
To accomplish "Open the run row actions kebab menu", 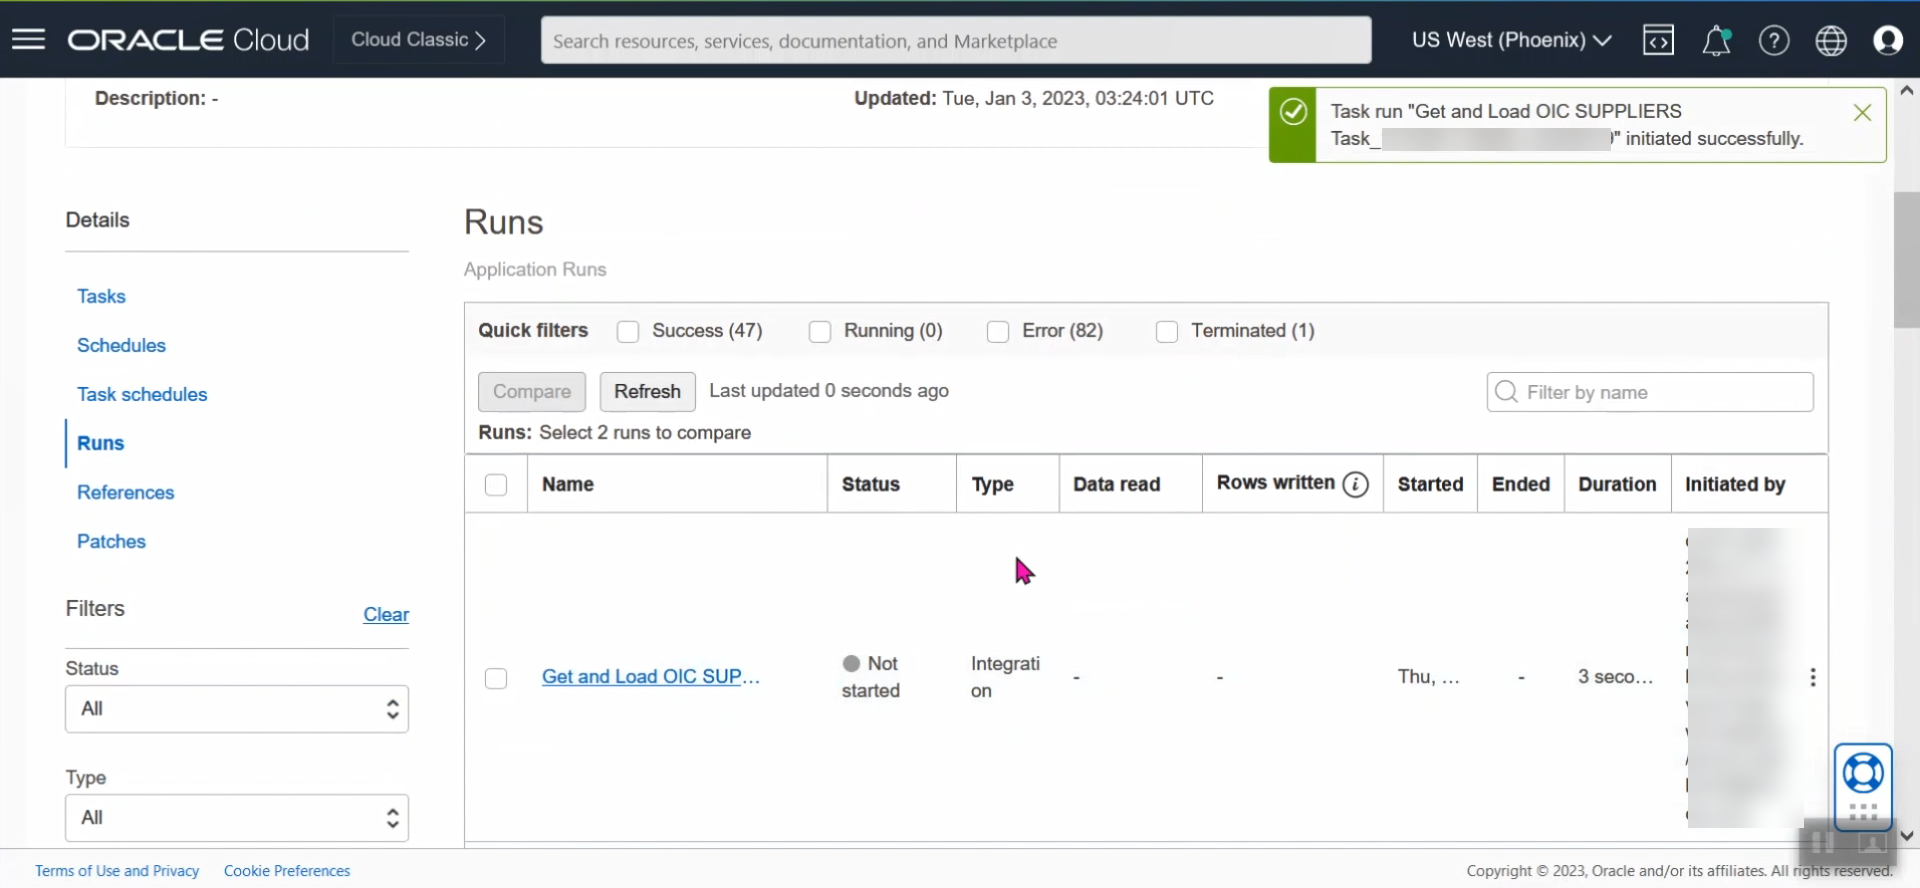I will pos(1812,677).
